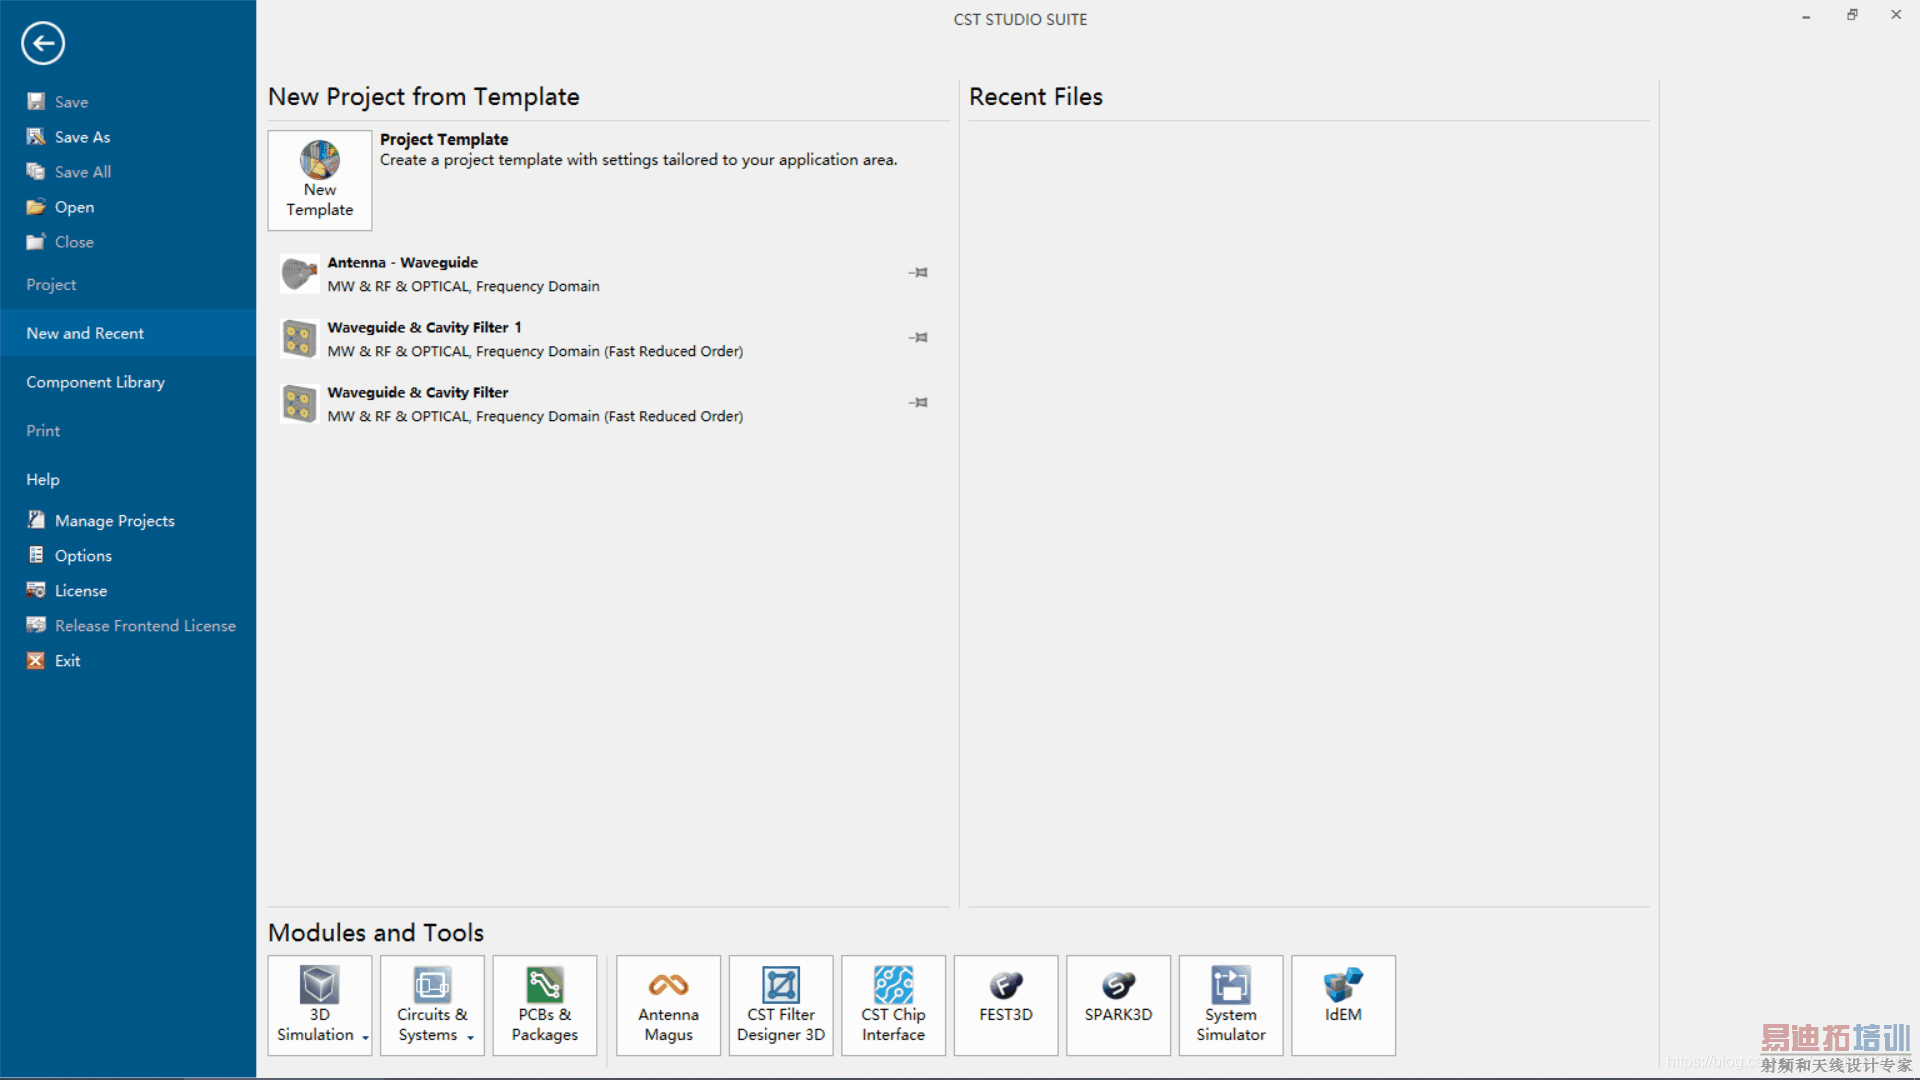Open the Options entry

pyautogui.click(x=83, y=555)
